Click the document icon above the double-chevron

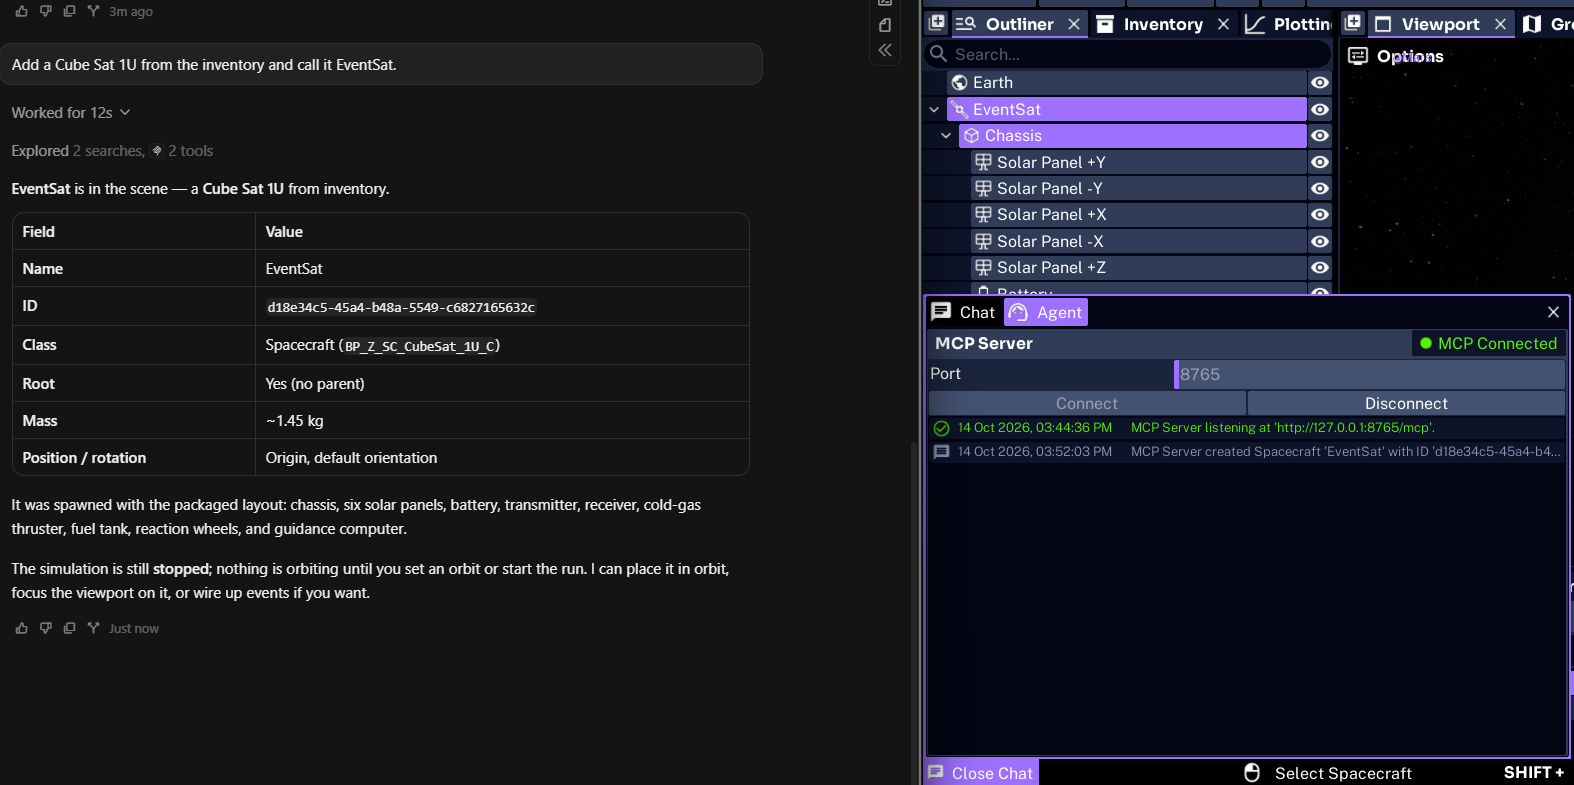pos(885,25)
